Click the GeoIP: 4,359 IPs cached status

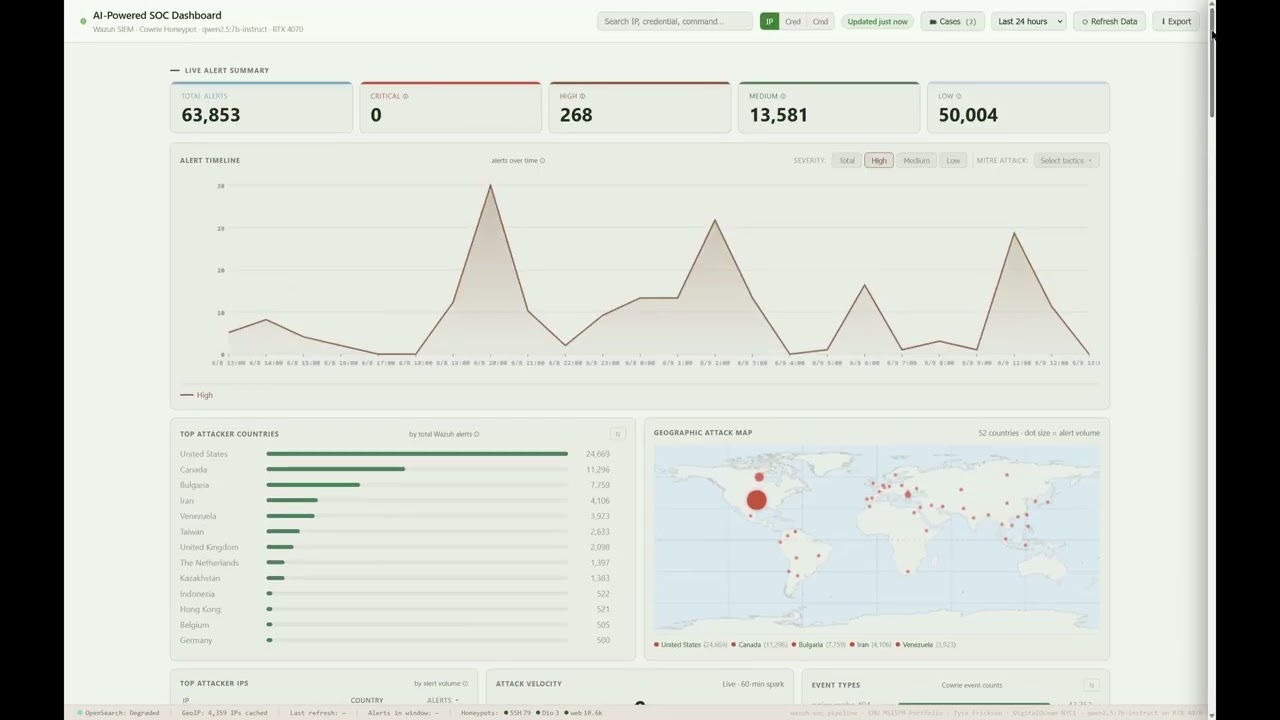tap(224, 713)
